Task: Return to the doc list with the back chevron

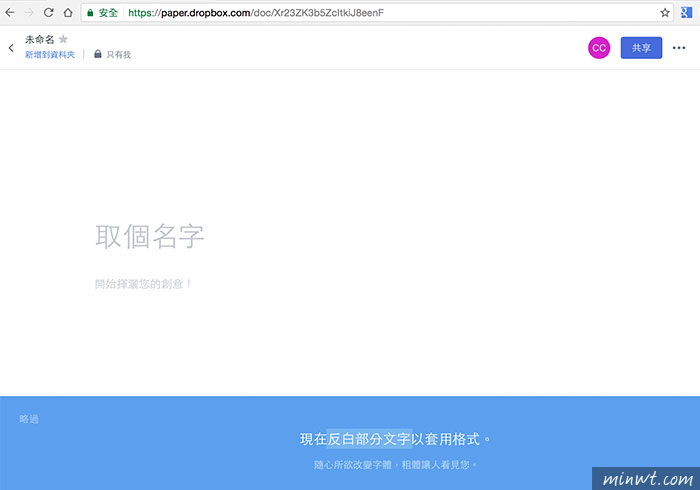Action: click(11, 48)
